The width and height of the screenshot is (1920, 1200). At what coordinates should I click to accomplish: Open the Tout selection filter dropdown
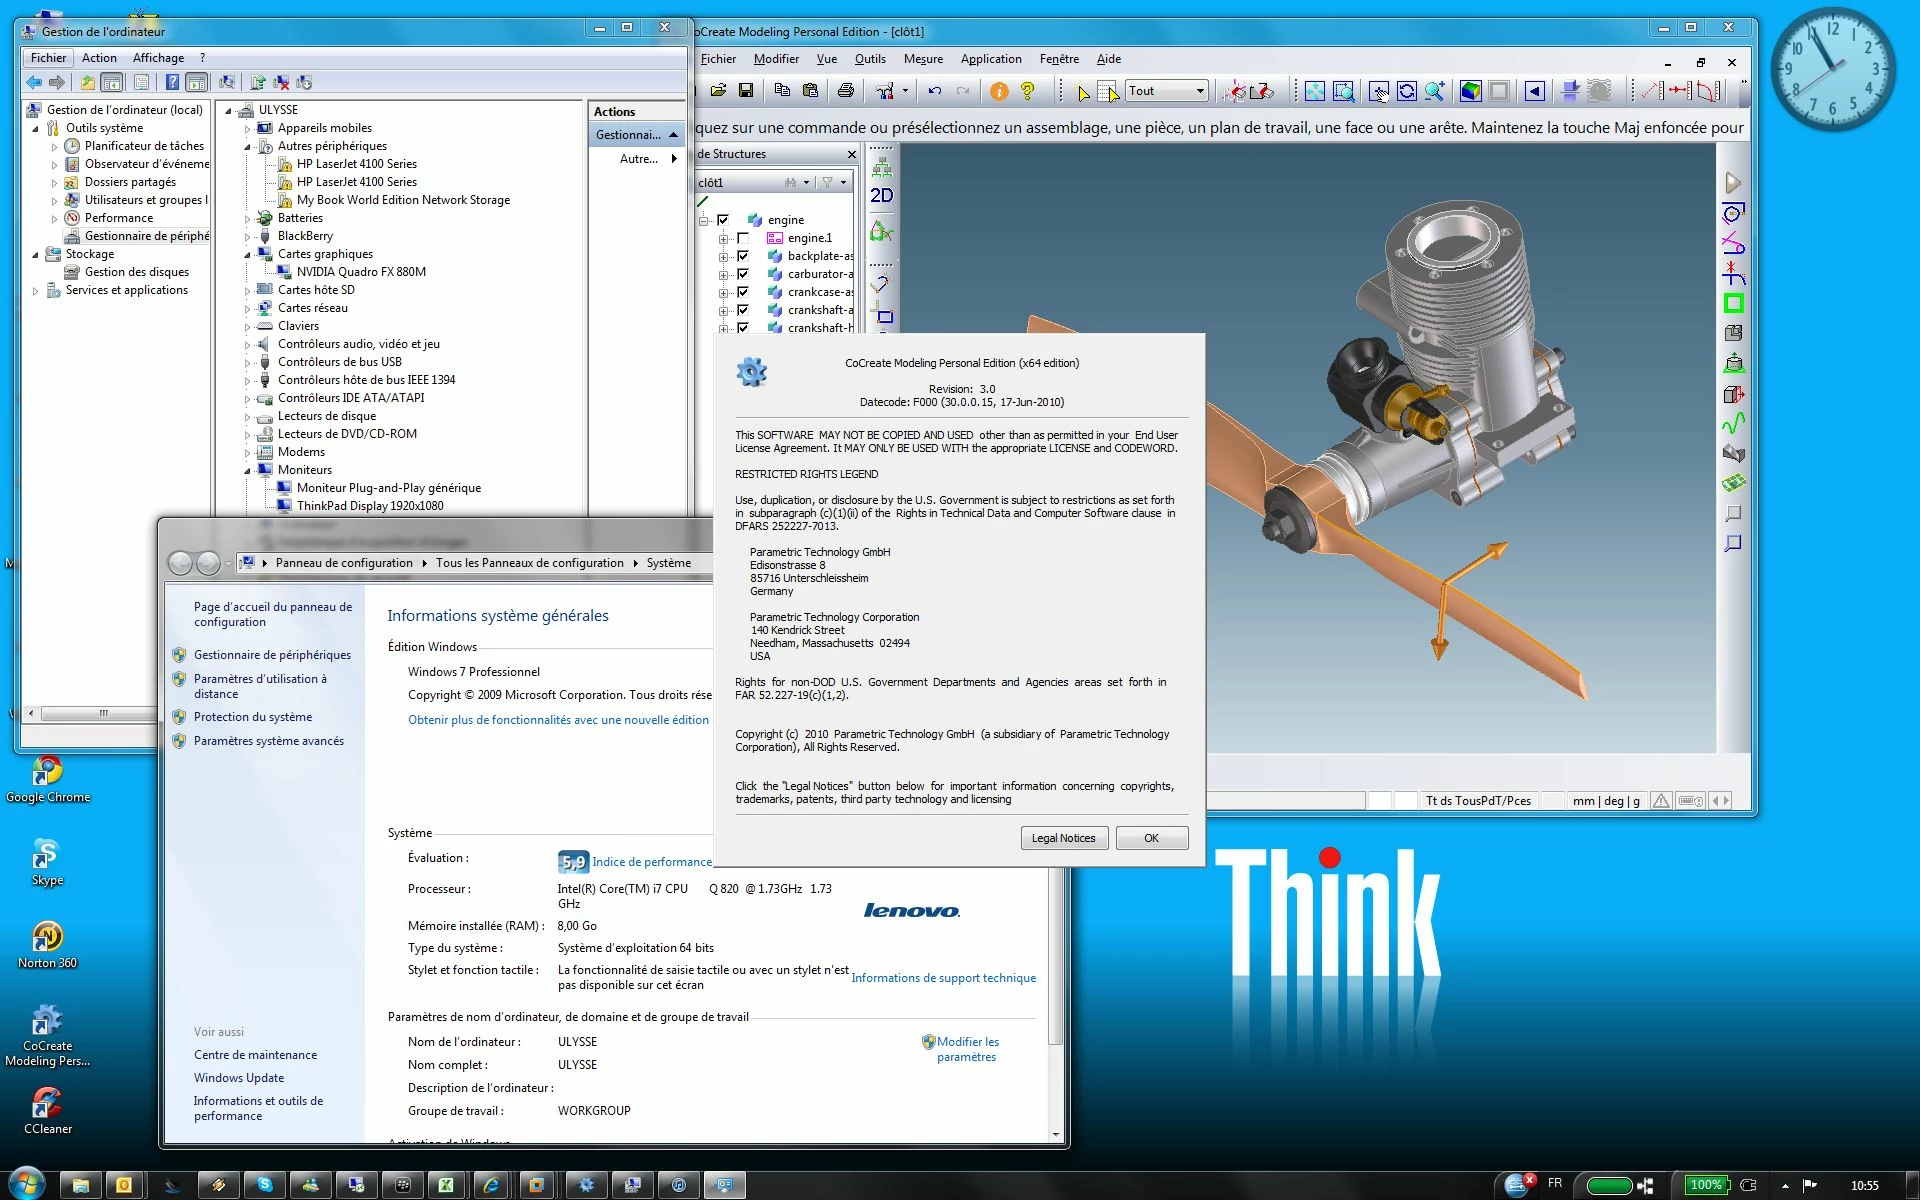1199,91
